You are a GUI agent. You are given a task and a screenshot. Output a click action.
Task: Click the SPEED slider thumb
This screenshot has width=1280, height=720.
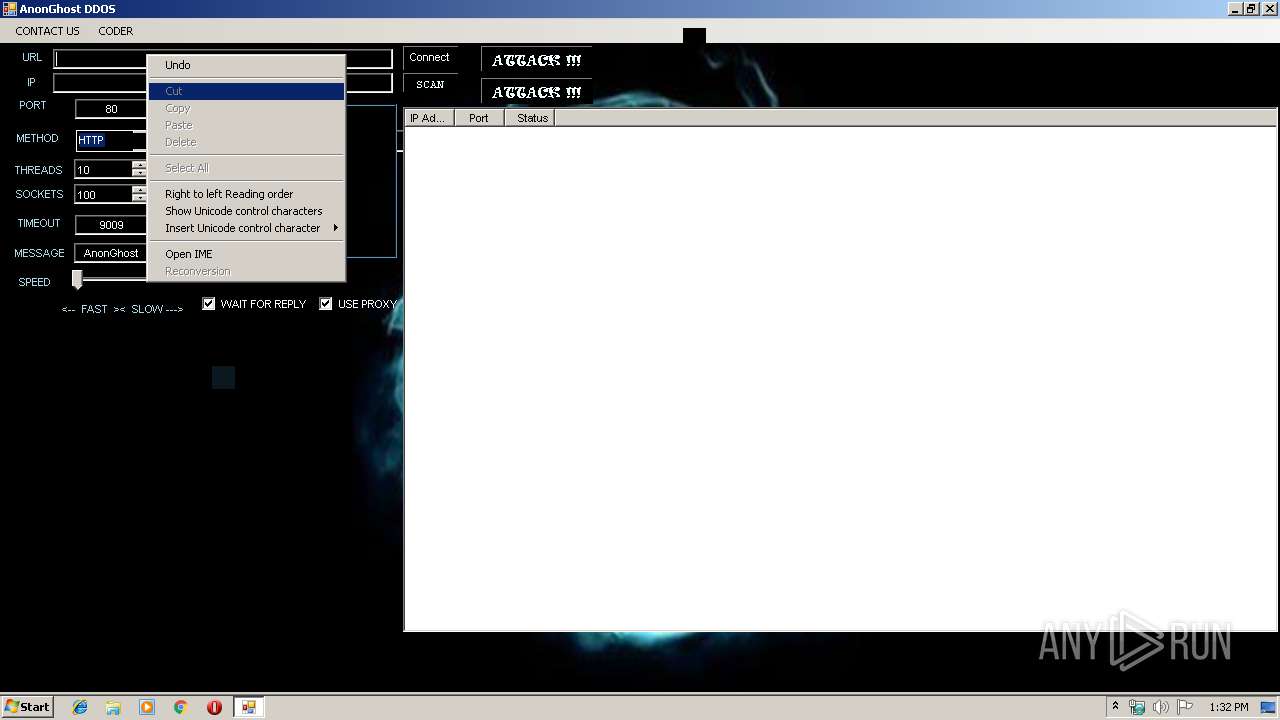click(77, 279)
